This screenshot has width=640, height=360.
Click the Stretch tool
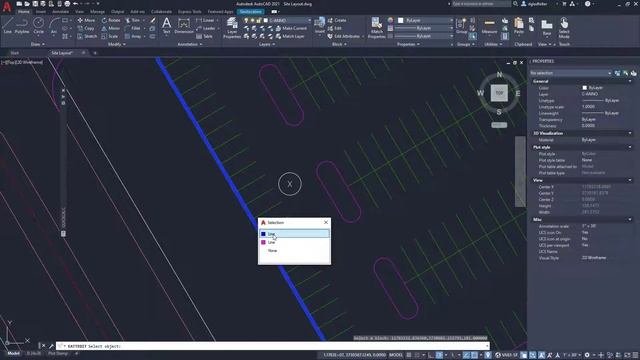click(x=87, y=36)
